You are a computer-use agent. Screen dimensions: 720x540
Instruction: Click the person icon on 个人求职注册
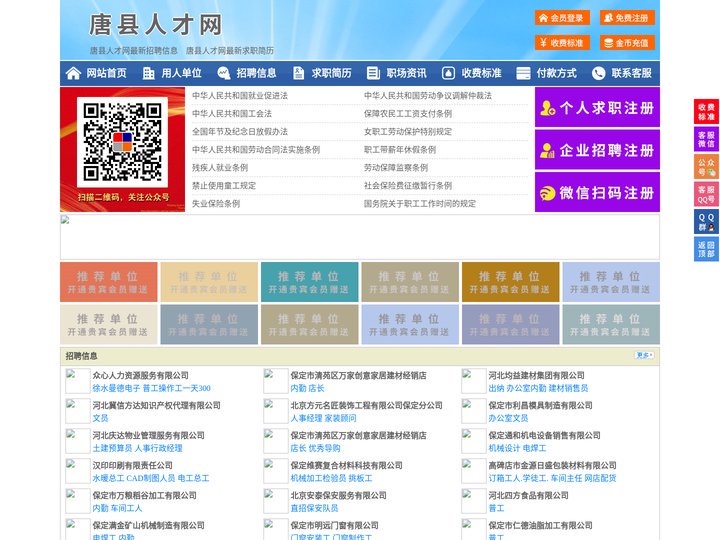[x=547, y=108]
